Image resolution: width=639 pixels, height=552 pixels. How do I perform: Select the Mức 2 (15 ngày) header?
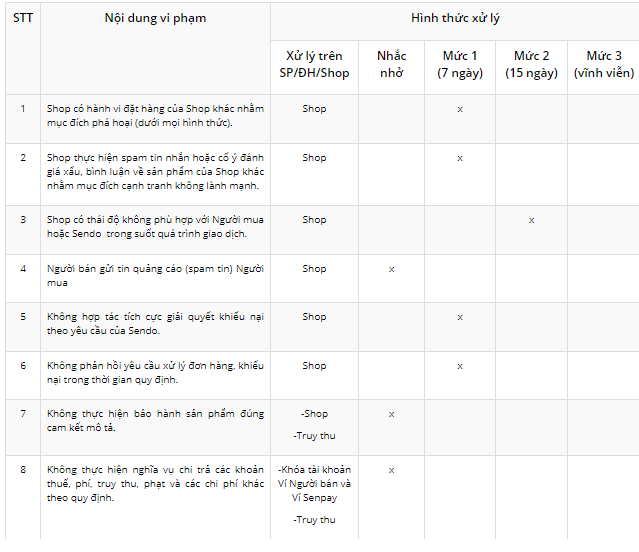(531, 64)
